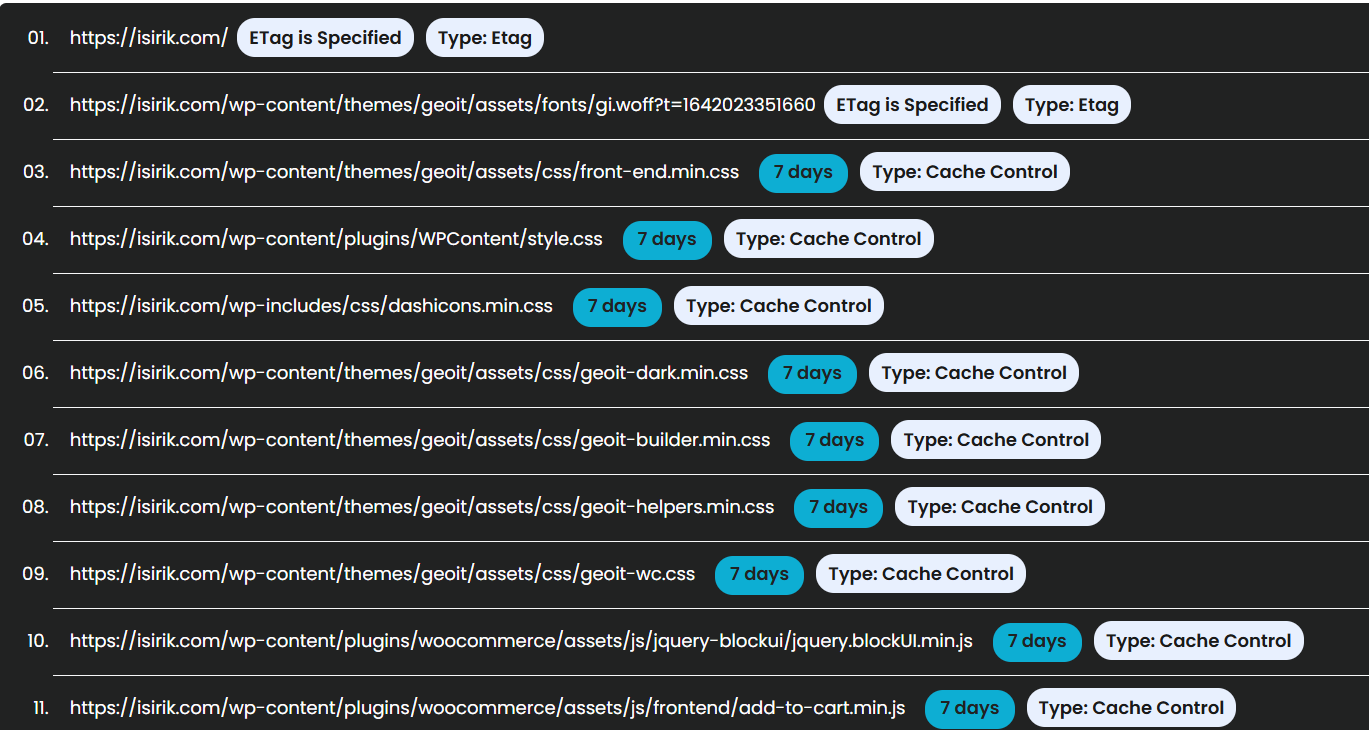Click Type: Cache Control badge for geoit-wc.css
Viewport: 1369px width, 730px height.
(921, 574)
